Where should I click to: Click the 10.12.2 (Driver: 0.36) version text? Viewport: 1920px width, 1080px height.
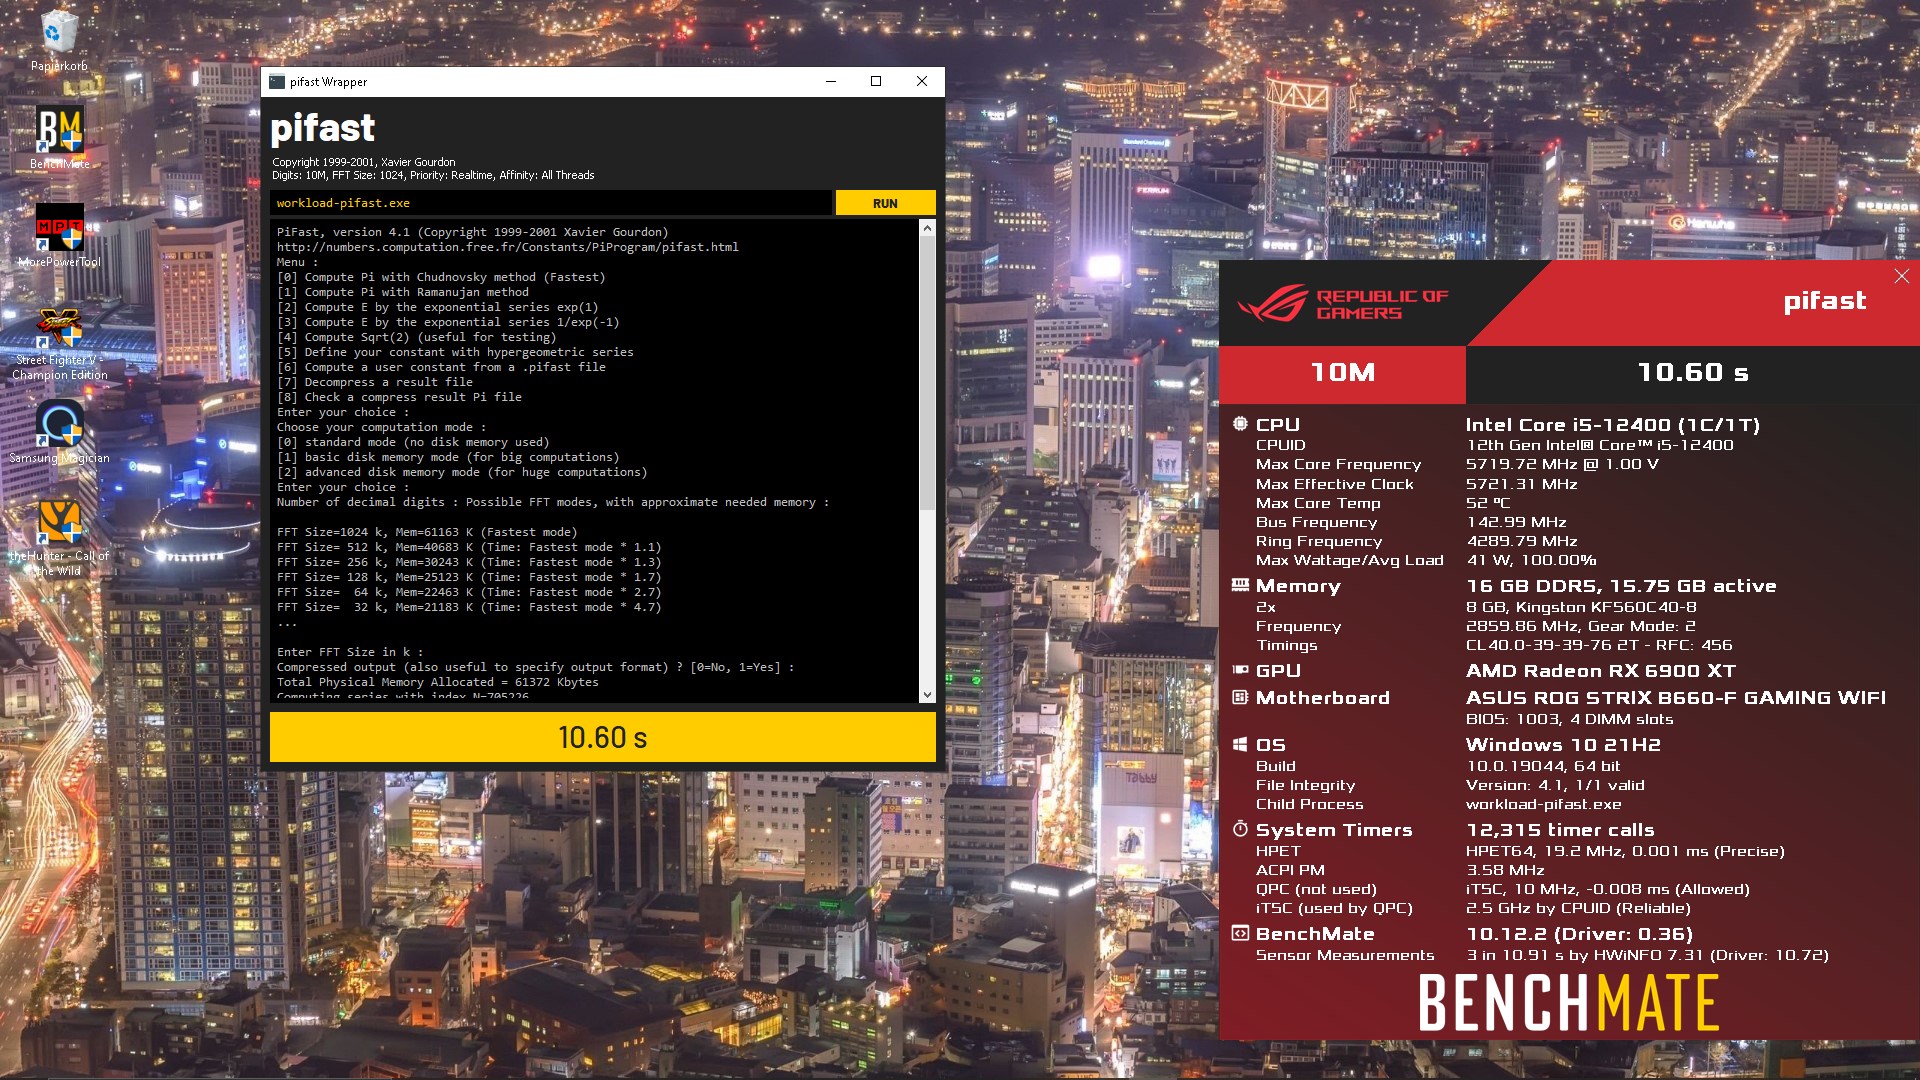tap(1580, 934)
